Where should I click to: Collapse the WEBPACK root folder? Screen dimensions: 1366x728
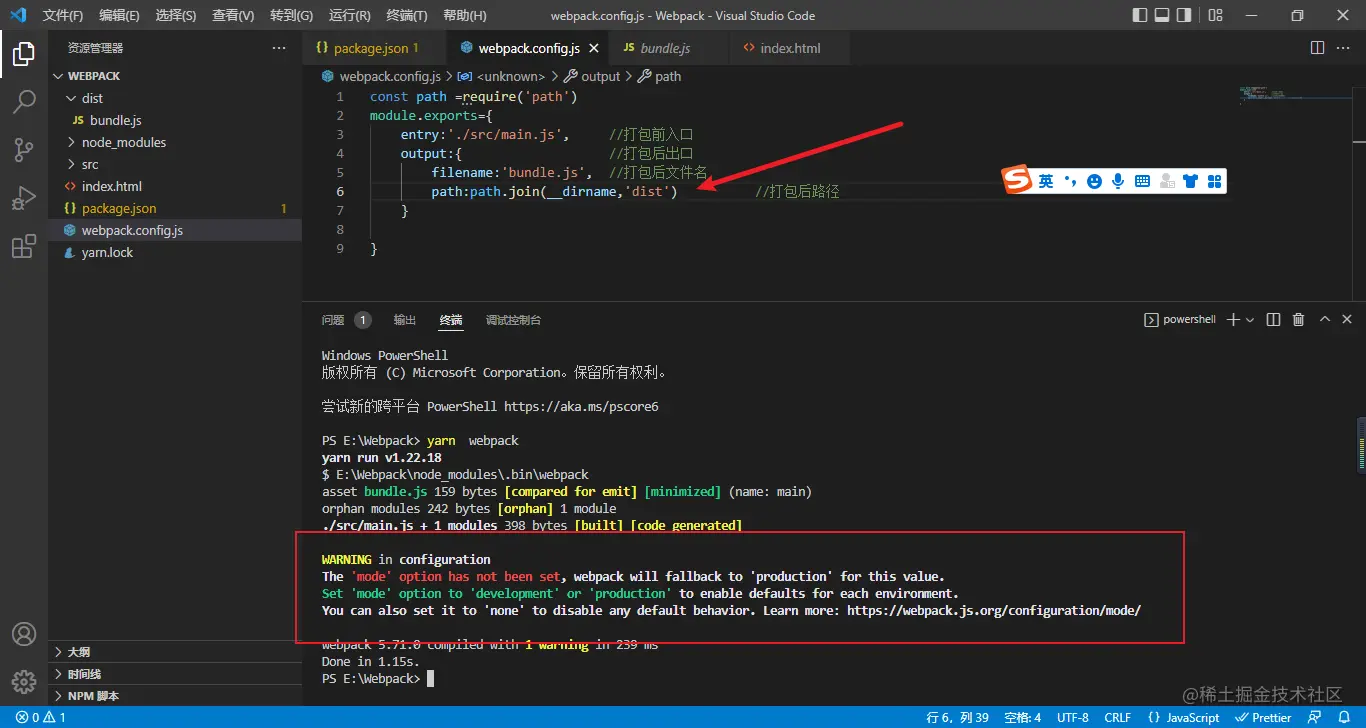(x=175, y=76)
